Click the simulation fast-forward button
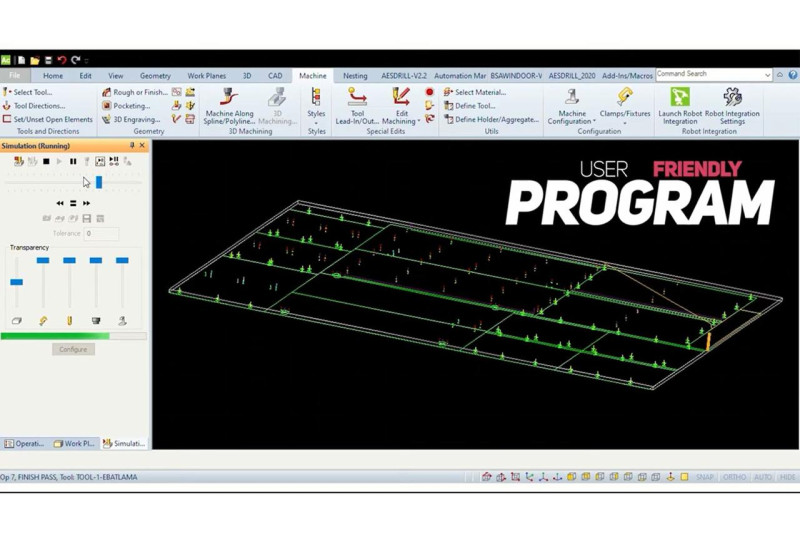Viewport: 800px width, 534px height. [x=87, y=203]
